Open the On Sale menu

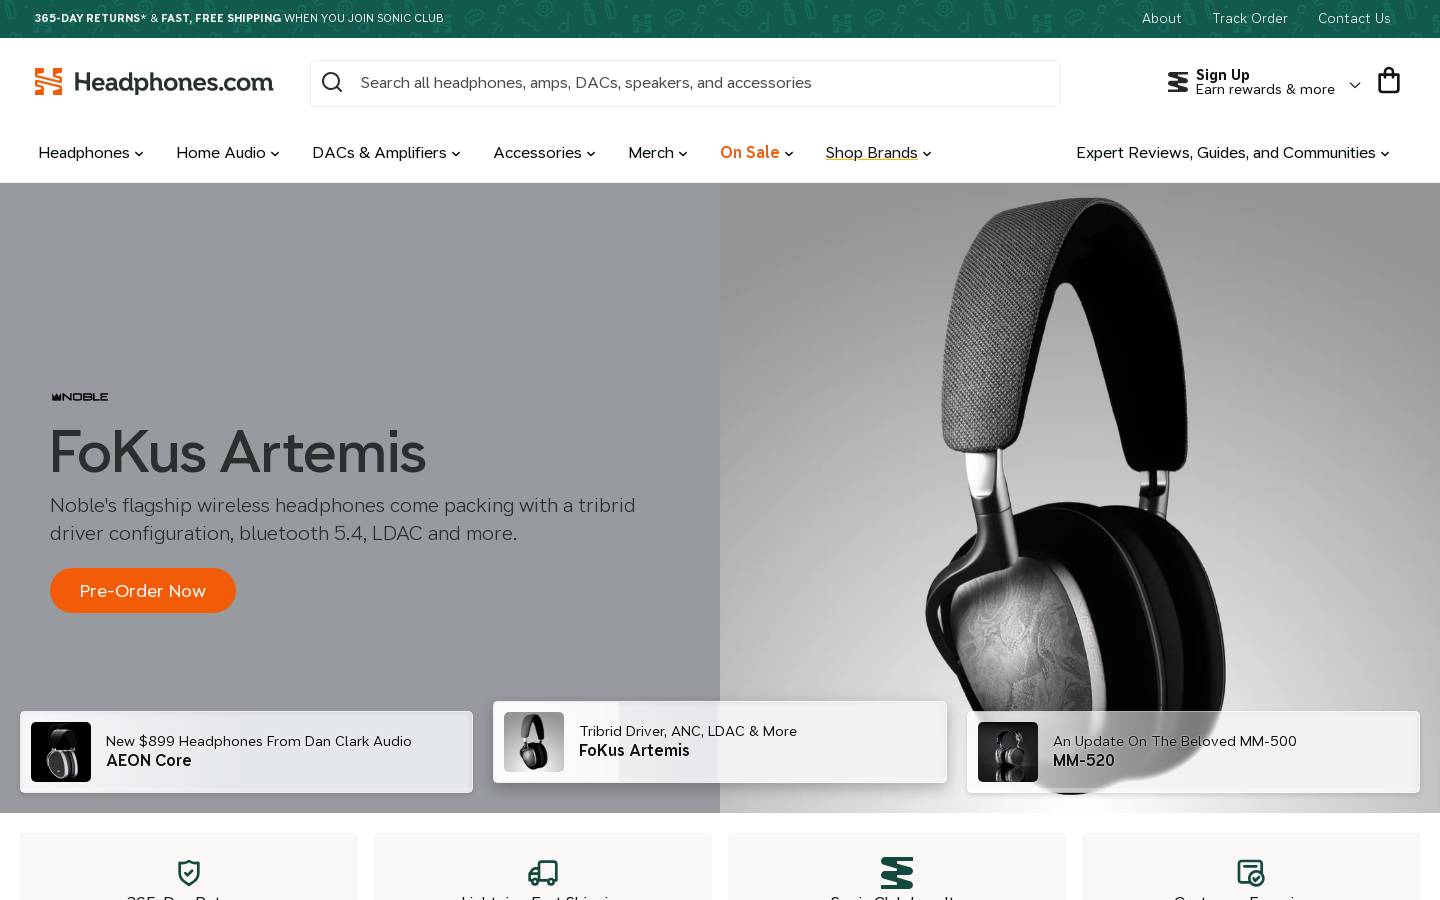click(757, 153)
